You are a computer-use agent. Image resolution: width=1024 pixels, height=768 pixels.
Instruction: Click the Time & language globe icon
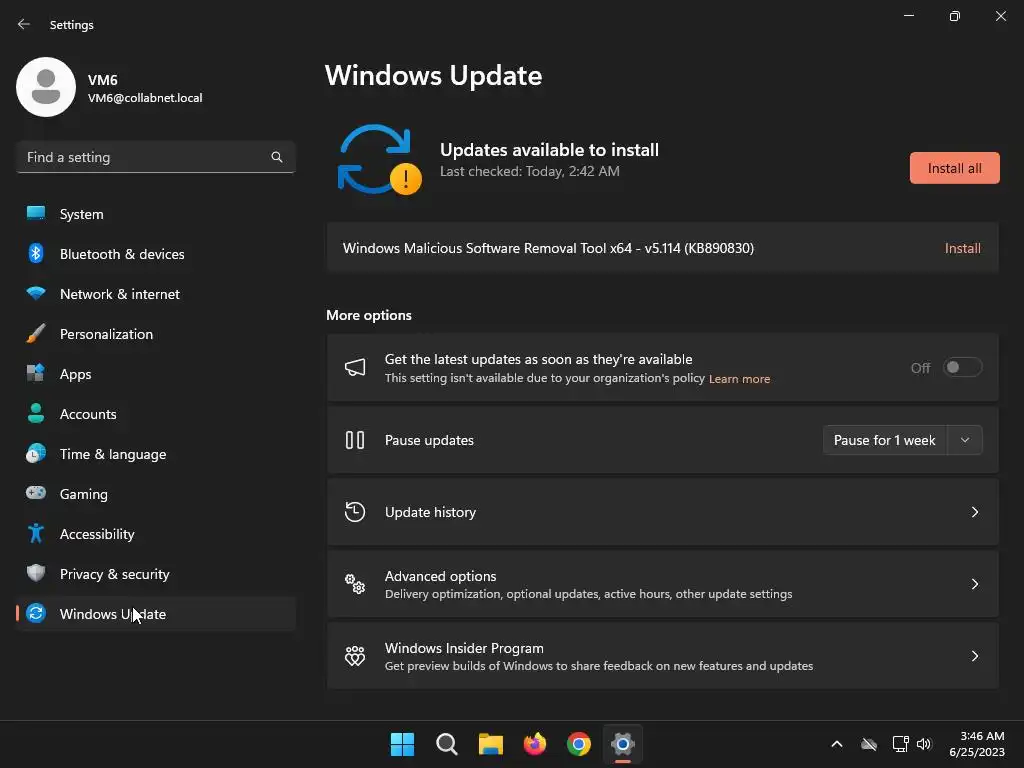click(x=36, y=453)
